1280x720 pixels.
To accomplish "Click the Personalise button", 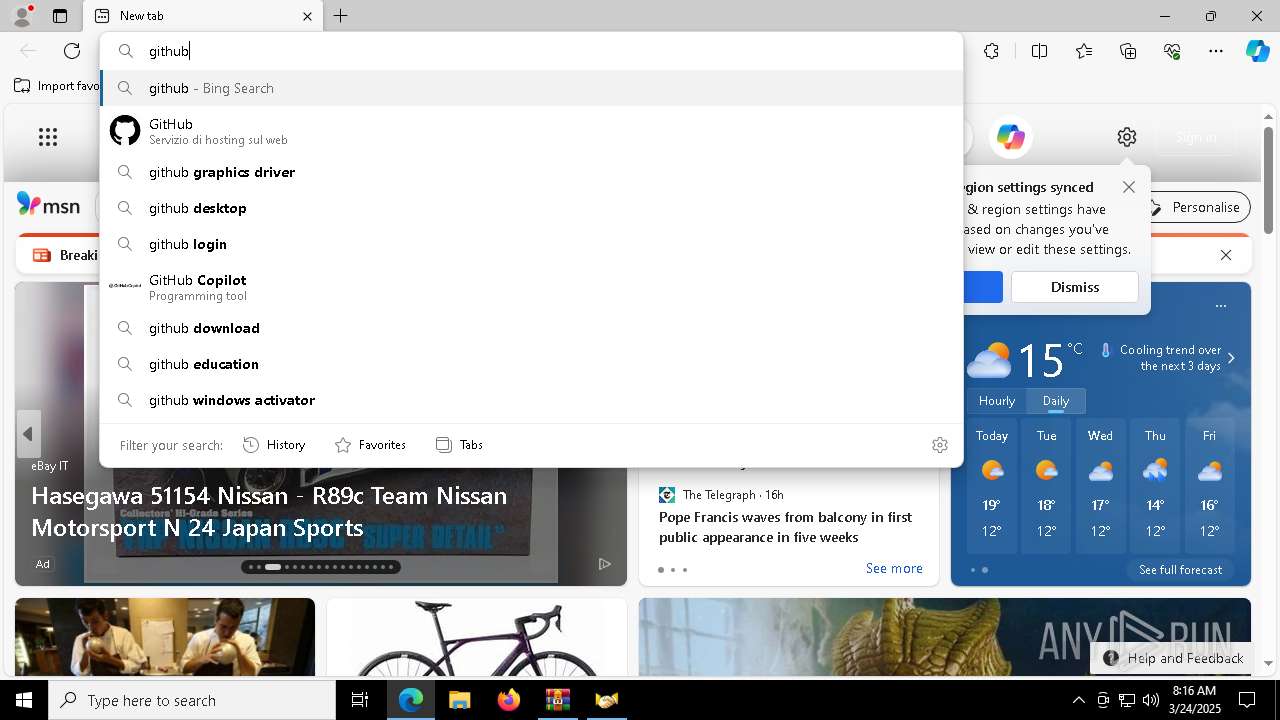I will 1195,207.
